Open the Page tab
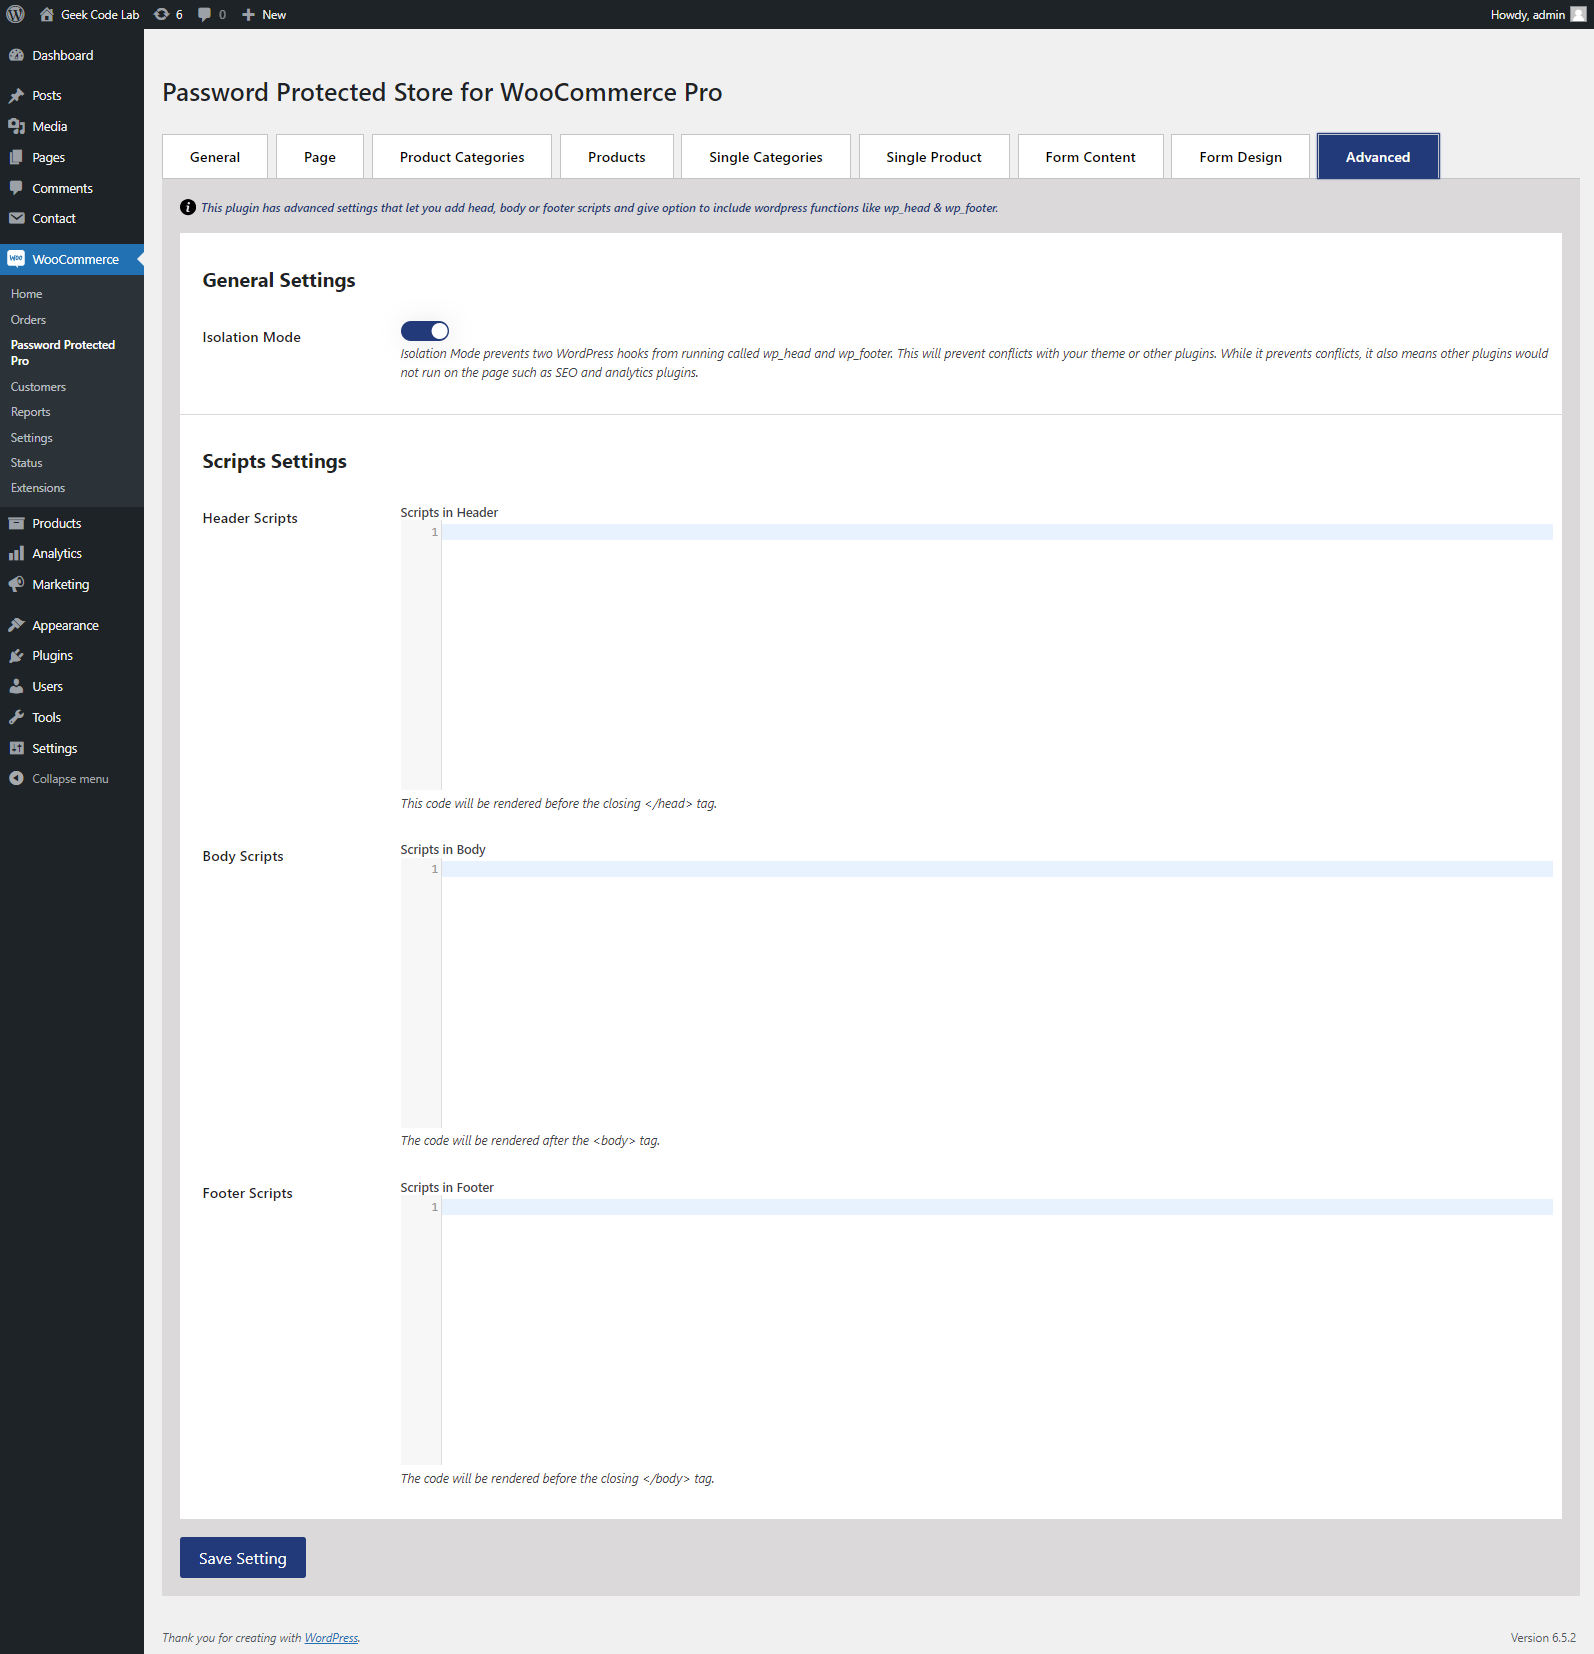The image size is (1594, 1654). tap(320, 156)
